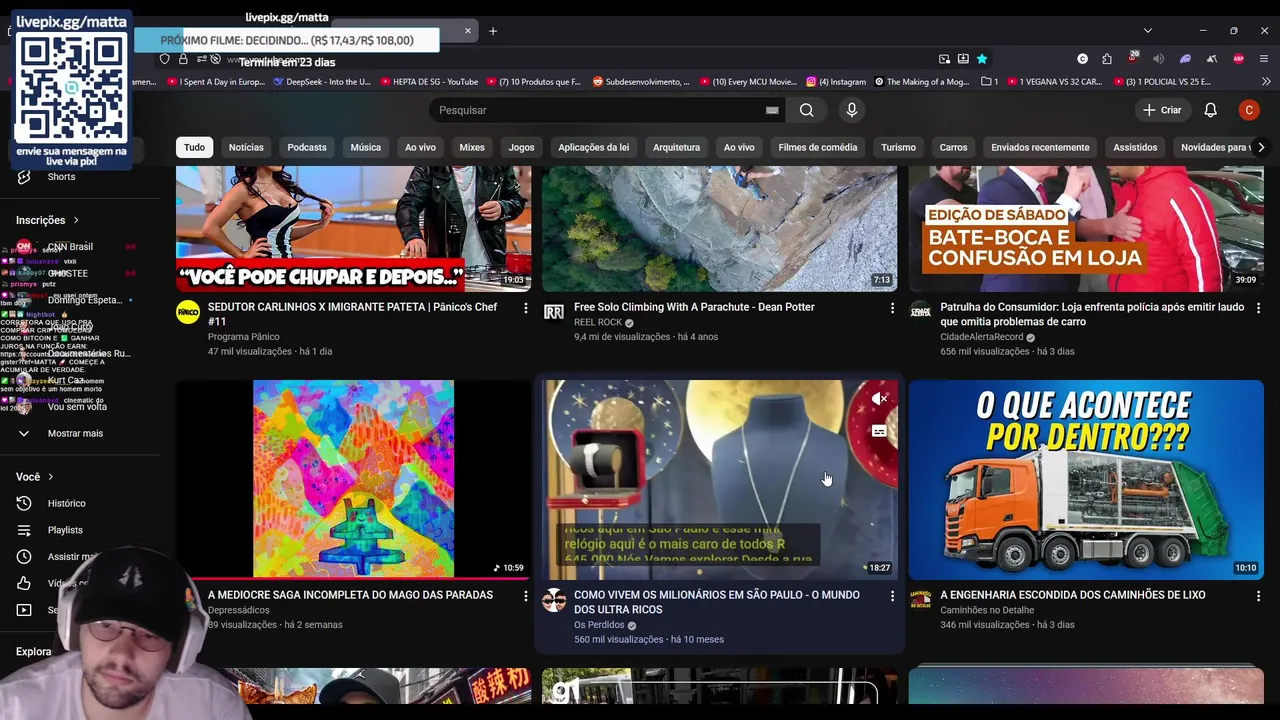Open Shorts from the sidebar
The width and height of the screenshot is (1280, 720).
click(61, 177)
